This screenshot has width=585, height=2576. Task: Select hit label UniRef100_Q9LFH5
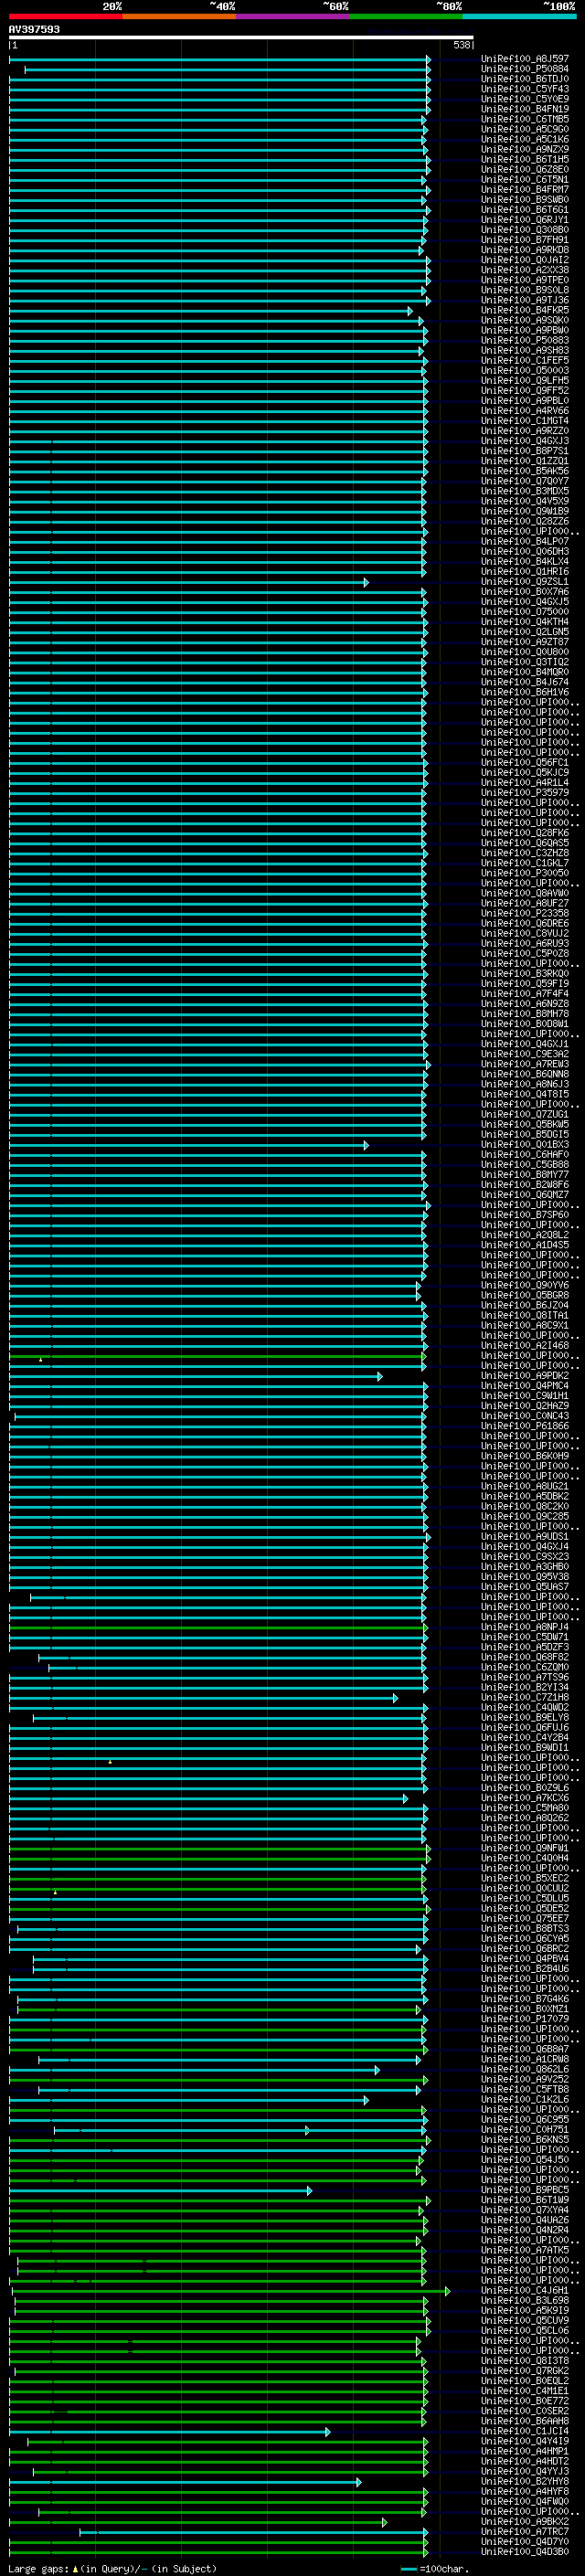524,380
